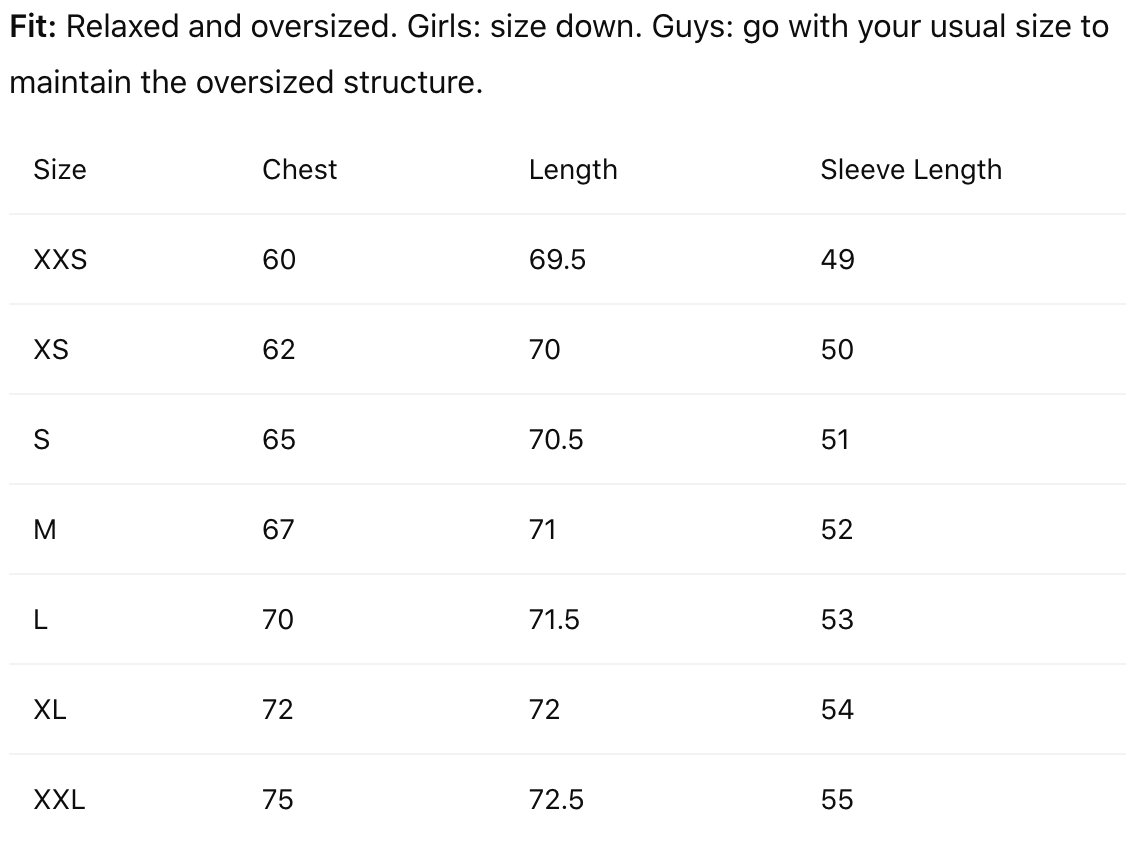Click the Size column header

[x=60, y=170]
